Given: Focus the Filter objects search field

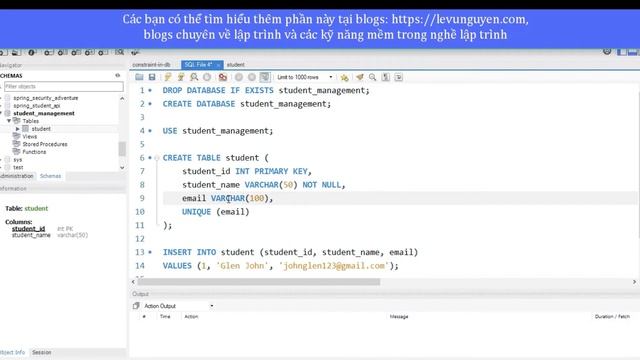Looking at the screenshot, I should pyautogui.click(x=64, y=87).
